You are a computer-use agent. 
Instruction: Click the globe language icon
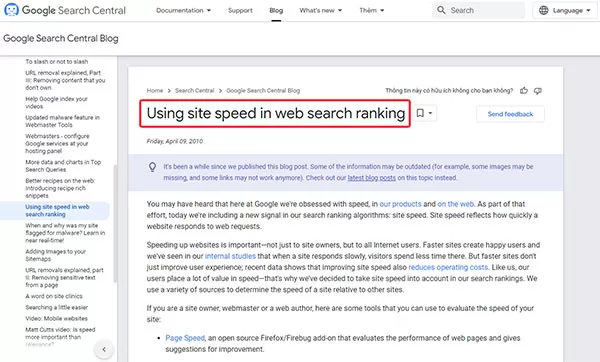click(543, 10)
